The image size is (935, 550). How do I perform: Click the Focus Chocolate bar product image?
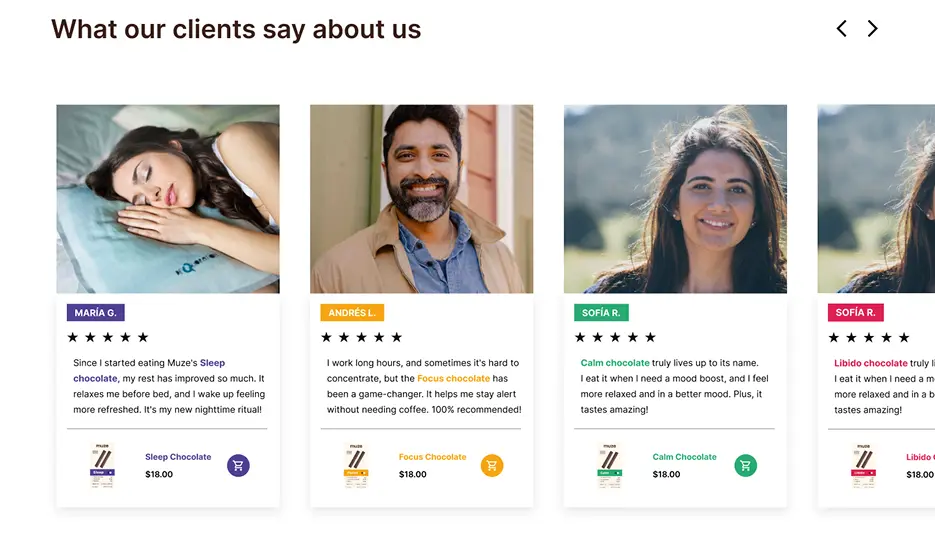[357, 465]
